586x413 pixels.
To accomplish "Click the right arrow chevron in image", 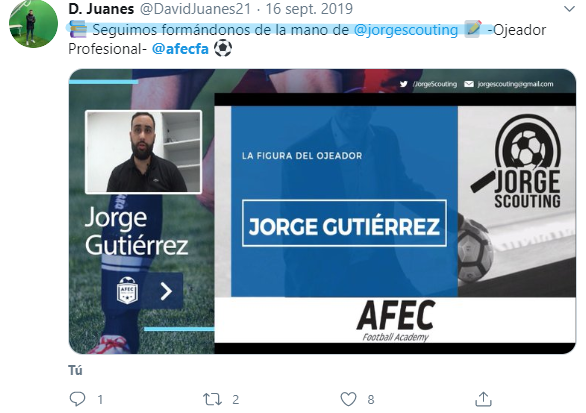I will 166,291.
